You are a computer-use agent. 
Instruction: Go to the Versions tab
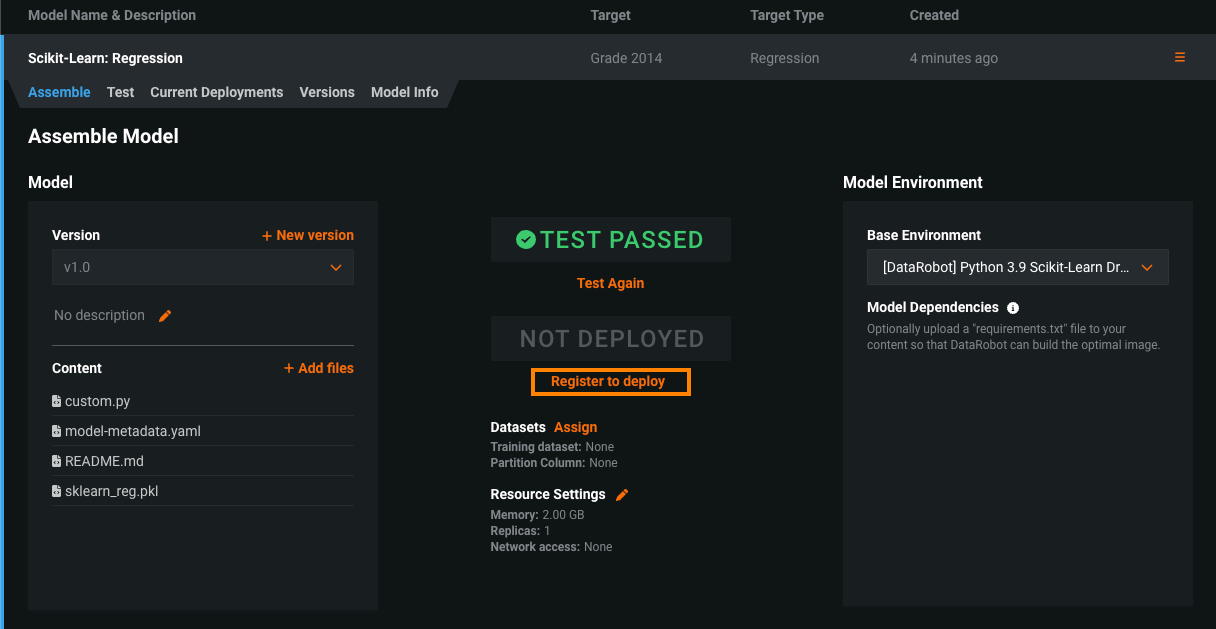pyautogui.click(x=327, y=92)
